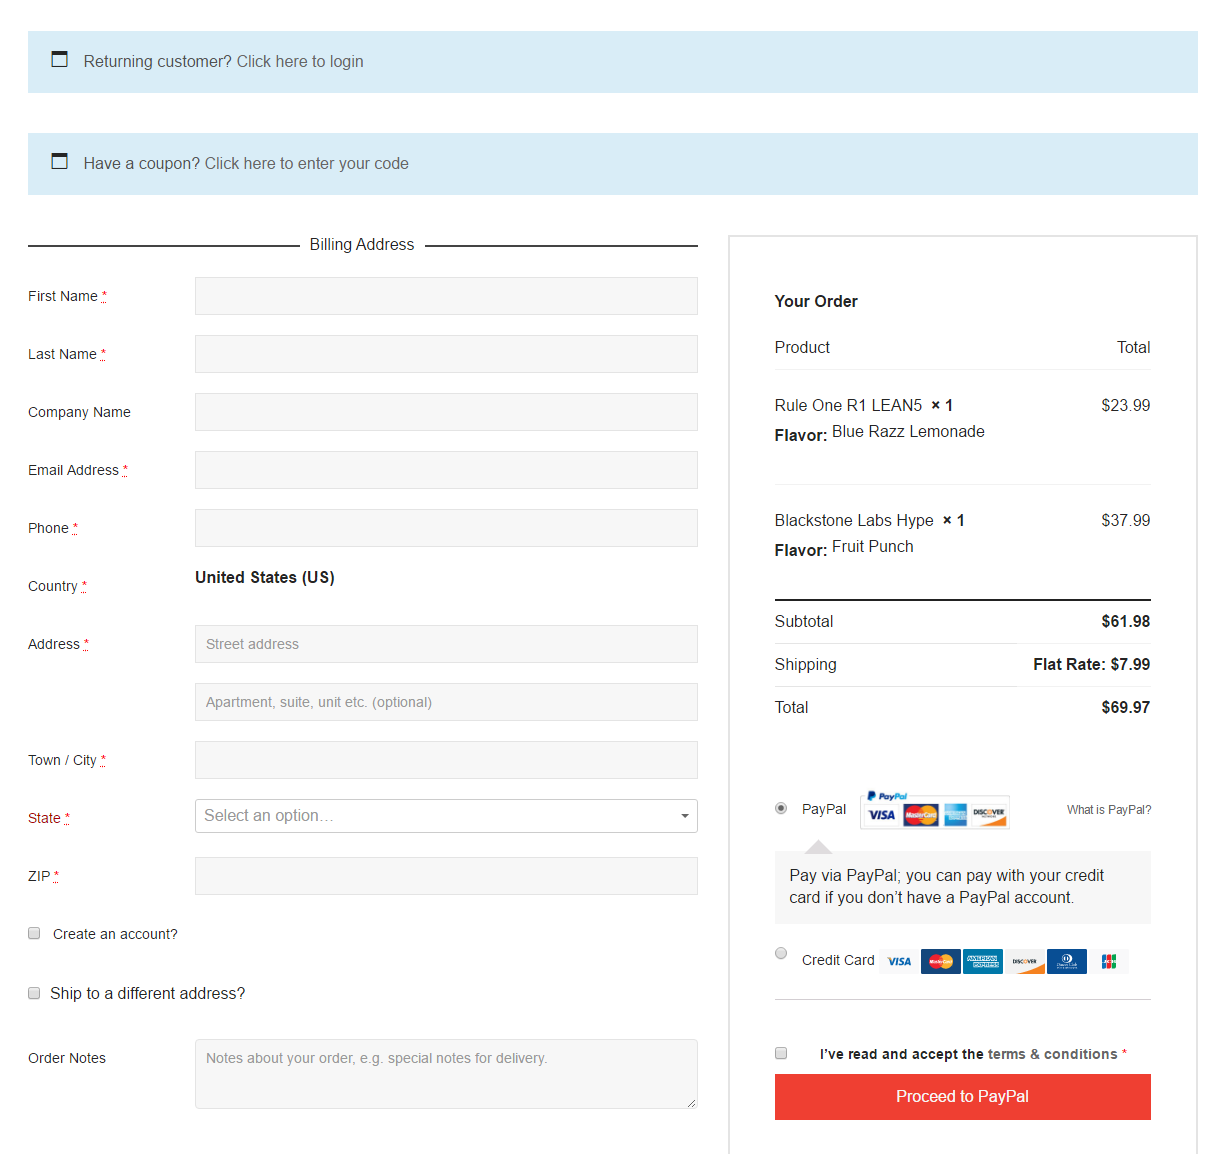Click the Diners Club card icon
The width and height of the screenshot is (1225, 1154).
click(x=1066, y=961)
